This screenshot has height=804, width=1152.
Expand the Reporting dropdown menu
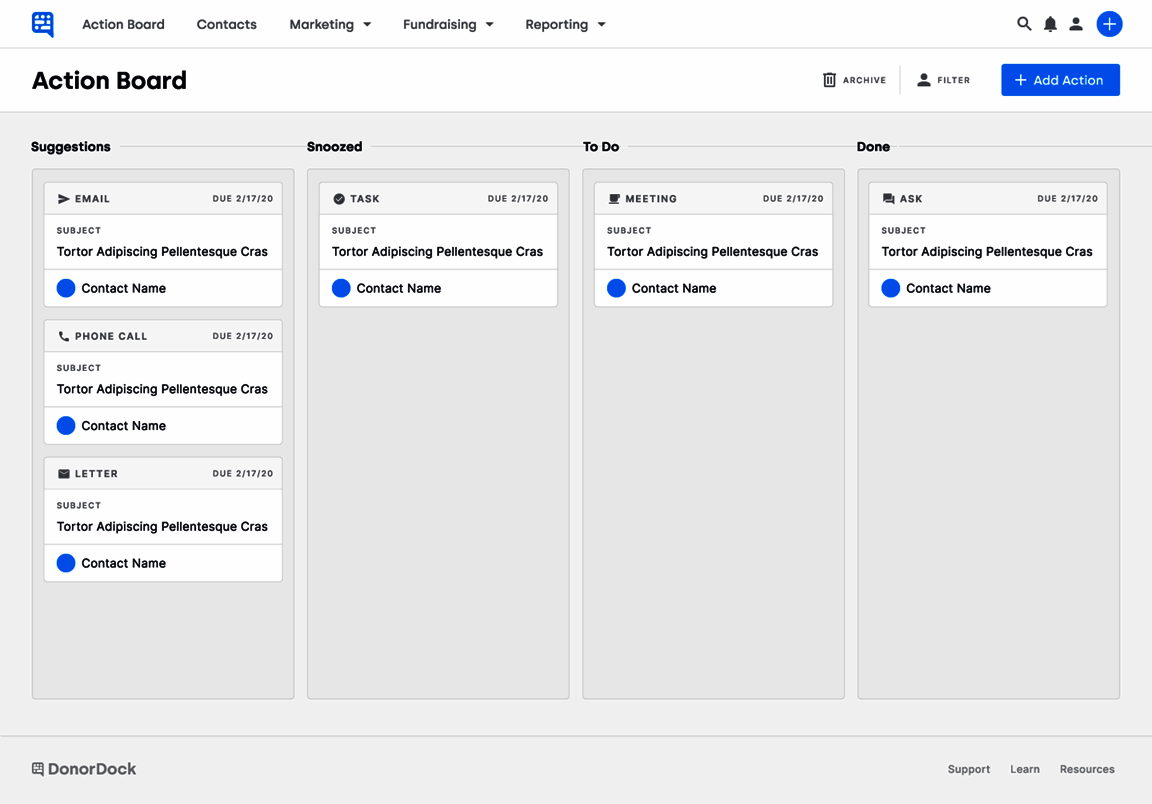565,24
